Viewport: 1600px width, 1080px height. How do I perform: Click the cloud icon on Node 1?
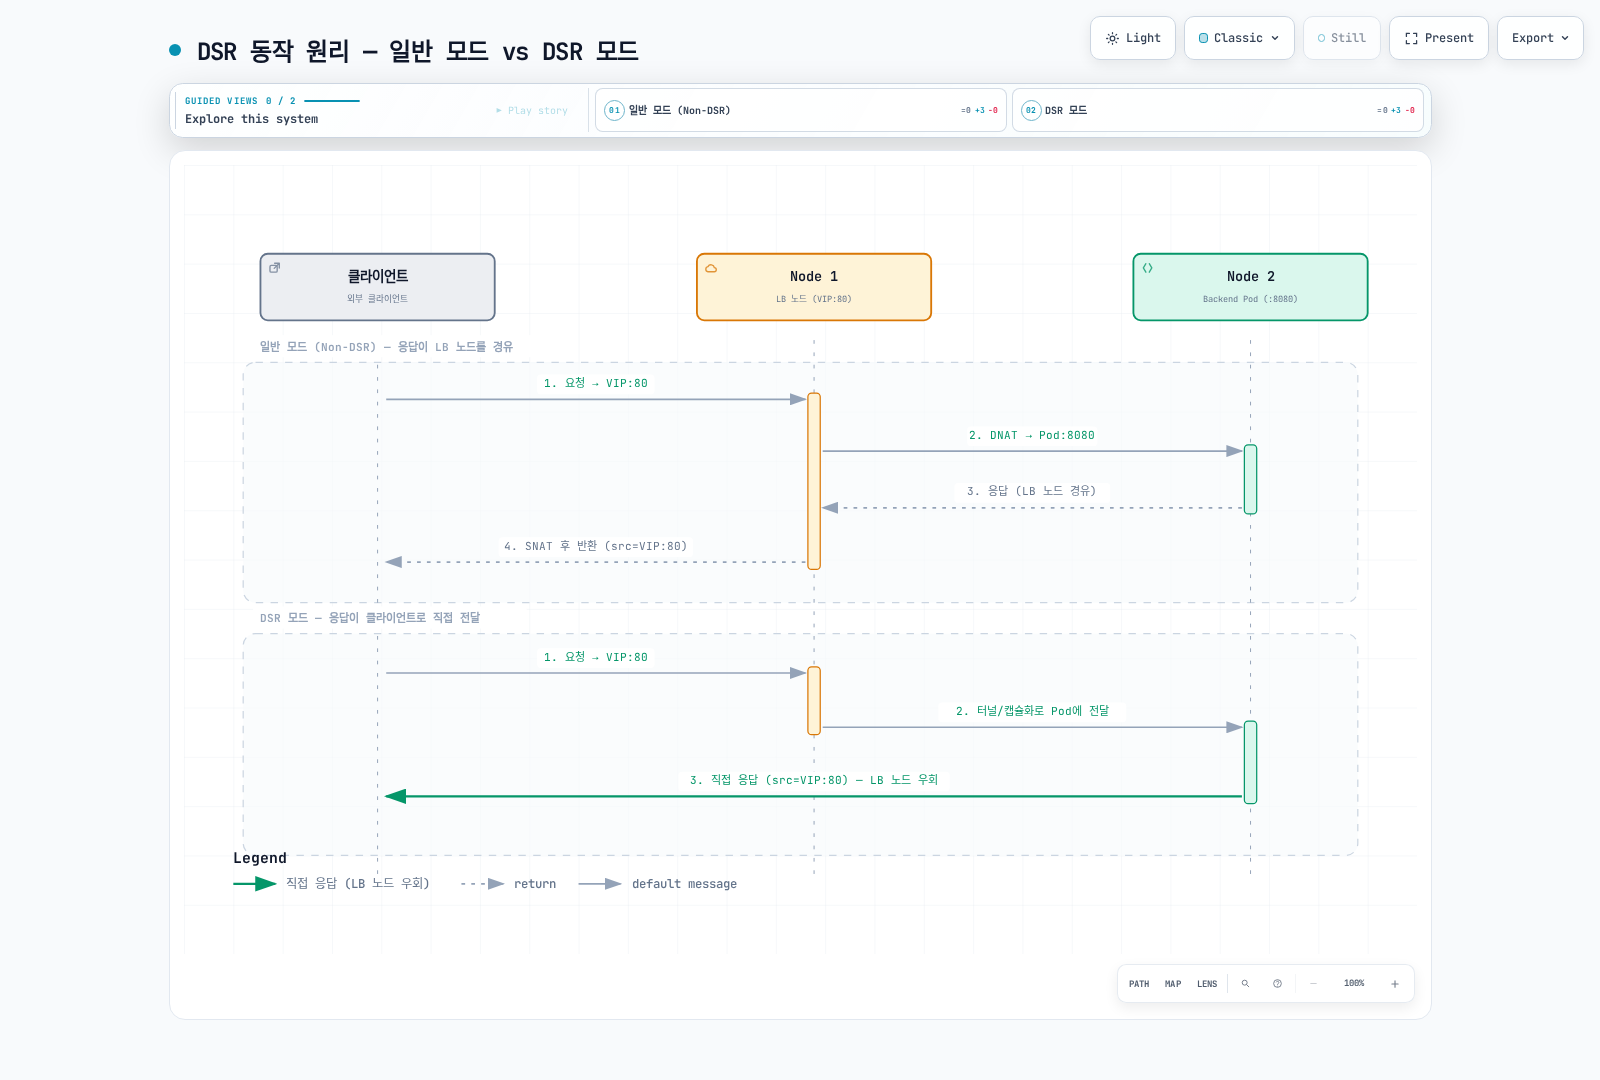click(711, 268)
